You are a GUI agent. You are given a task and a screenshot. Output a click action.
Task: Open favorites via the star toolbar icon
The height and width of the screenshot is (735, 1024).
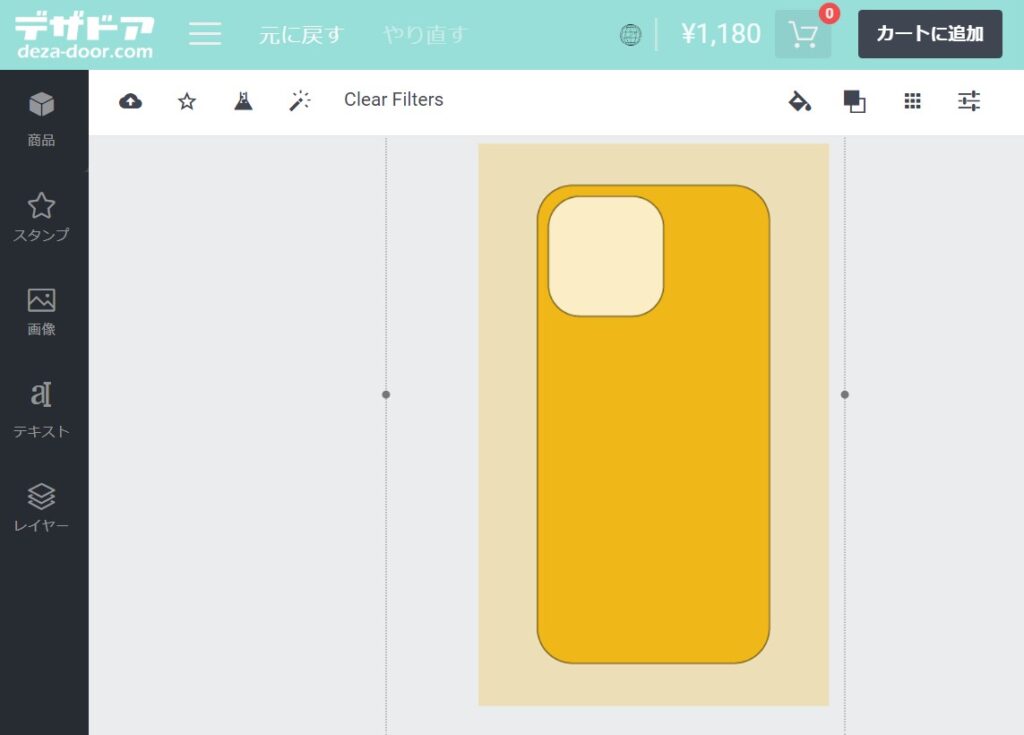(x=186, y=100)
